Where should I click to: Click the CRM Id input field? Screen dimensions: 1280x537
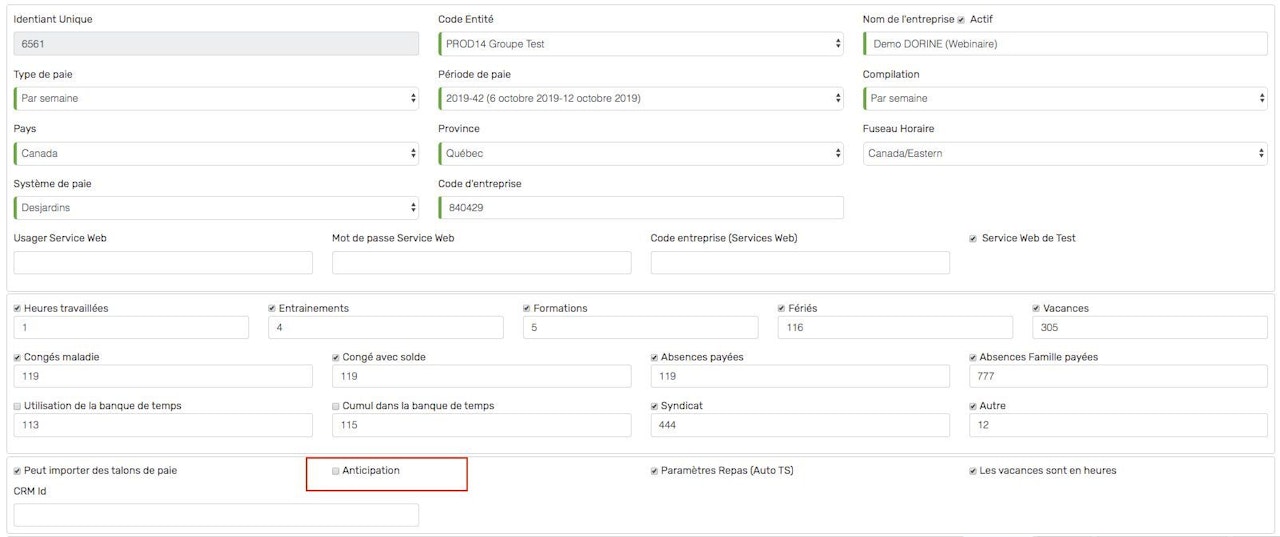coord(216,515)
